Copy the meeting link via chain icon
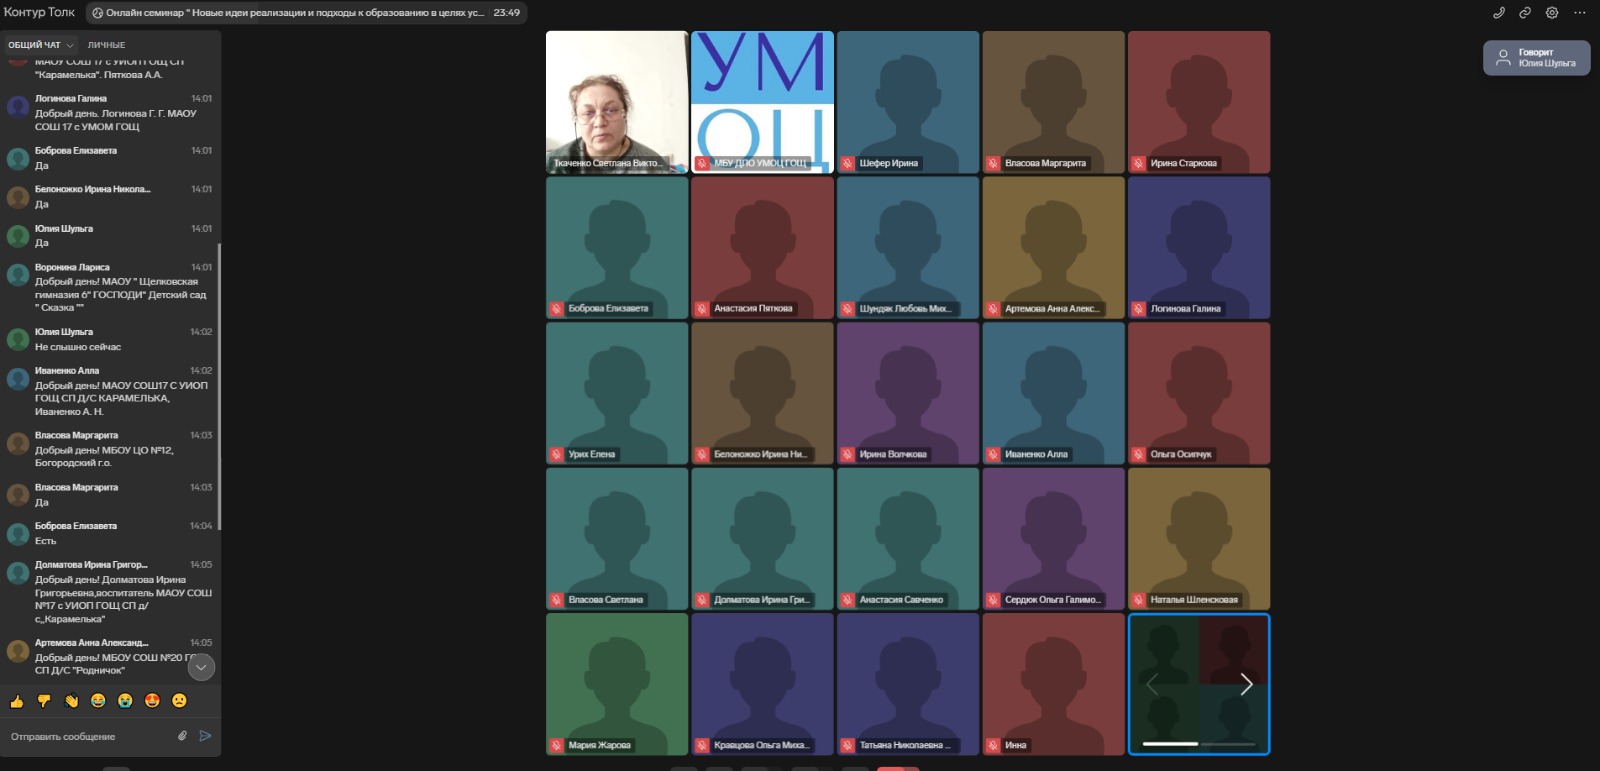Viewport: 1600px width, 771px height. pos(1525,13)
